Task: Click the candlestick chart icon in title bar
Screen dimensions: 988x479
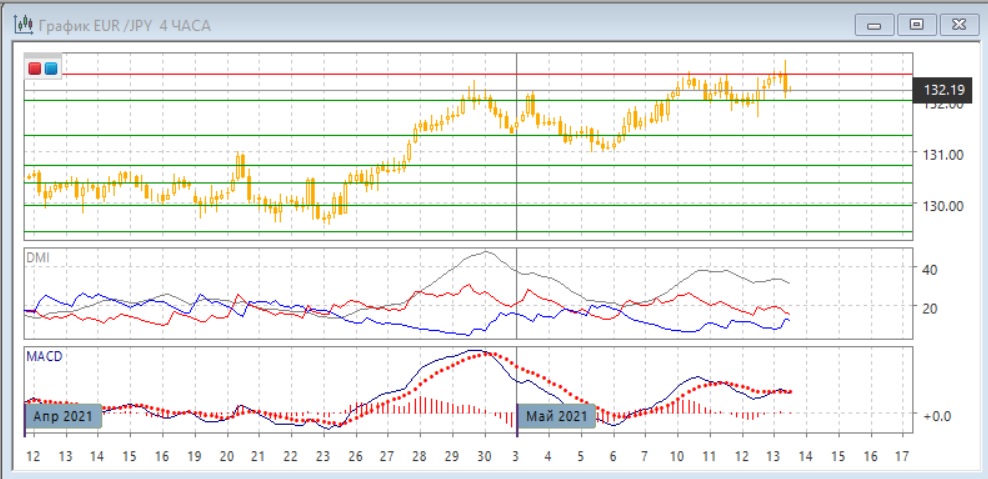Action: [22, 25]
